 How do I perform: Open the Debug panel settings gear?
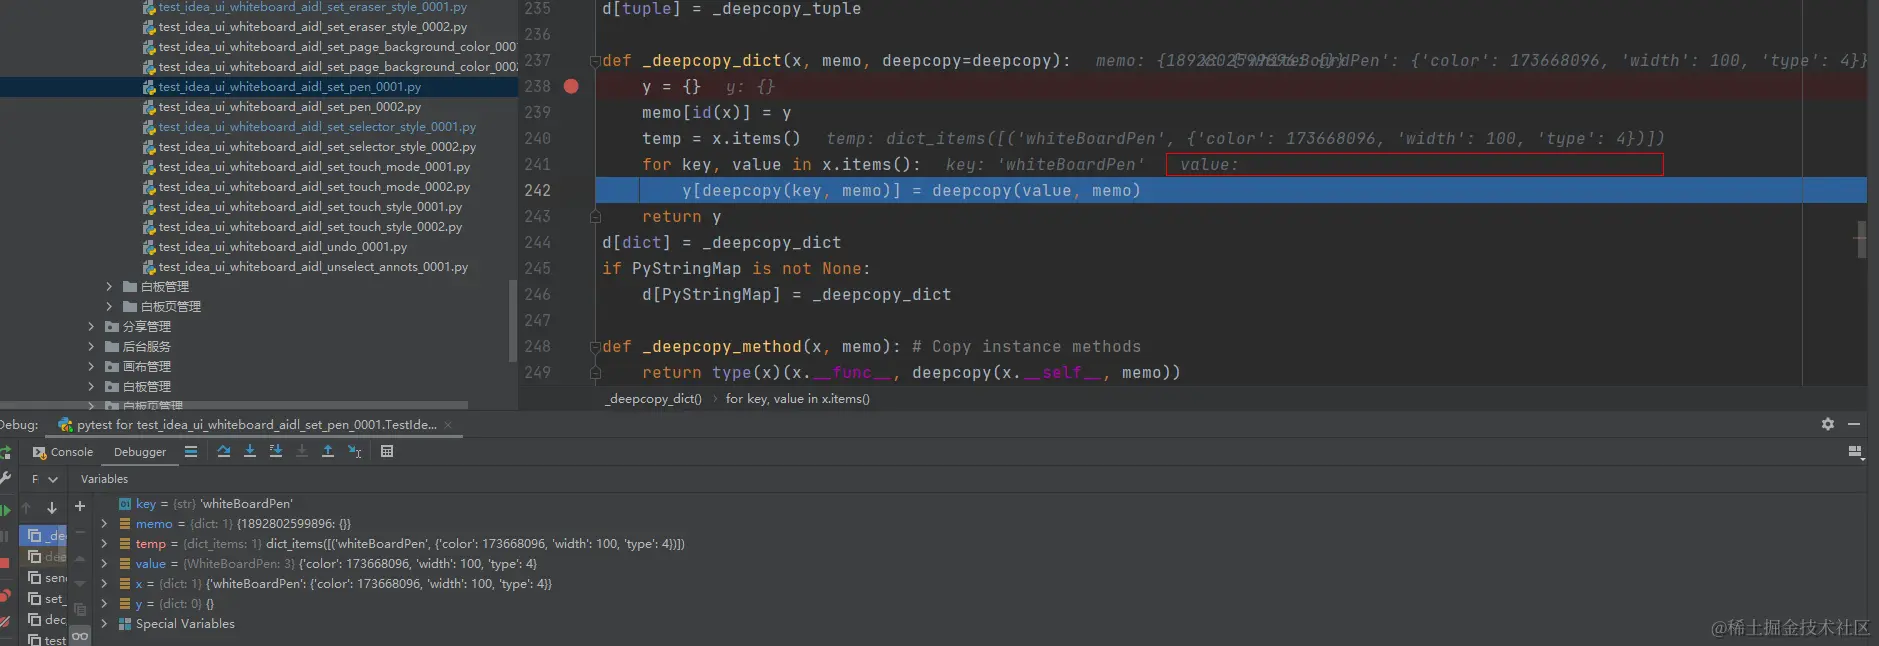[x=1828, y=424]
